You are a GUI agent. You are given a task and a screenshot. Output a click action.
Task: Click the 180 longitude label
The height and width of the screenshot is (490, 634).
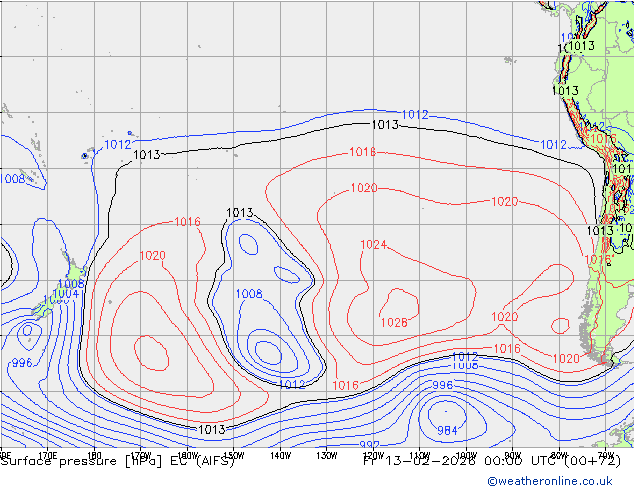94,456
